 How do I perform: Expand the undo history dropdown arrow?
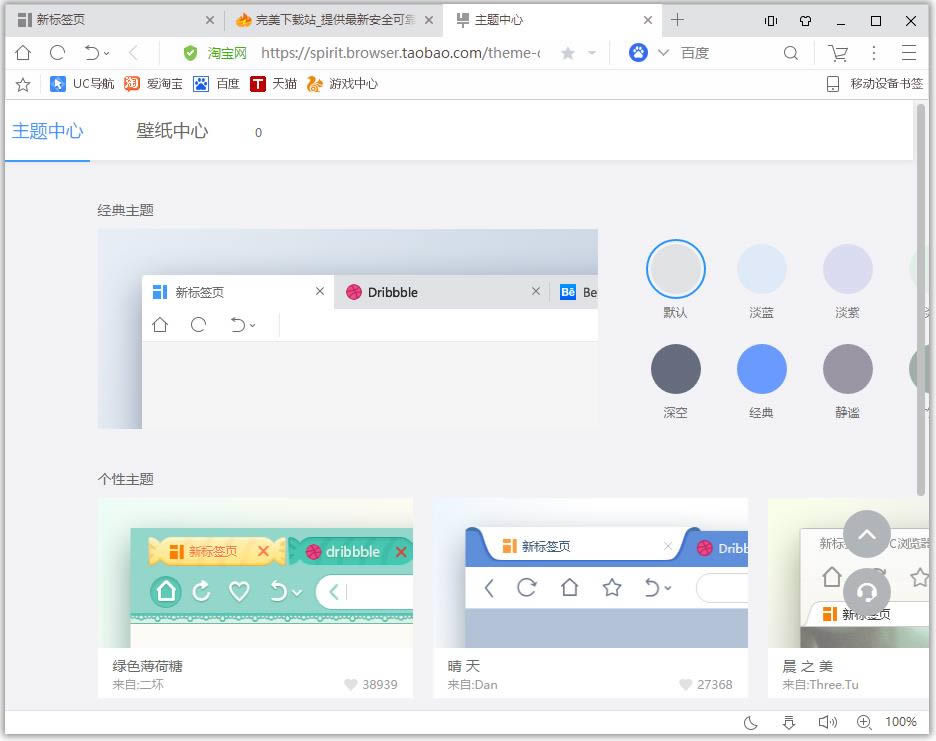(x=107, y=54)
